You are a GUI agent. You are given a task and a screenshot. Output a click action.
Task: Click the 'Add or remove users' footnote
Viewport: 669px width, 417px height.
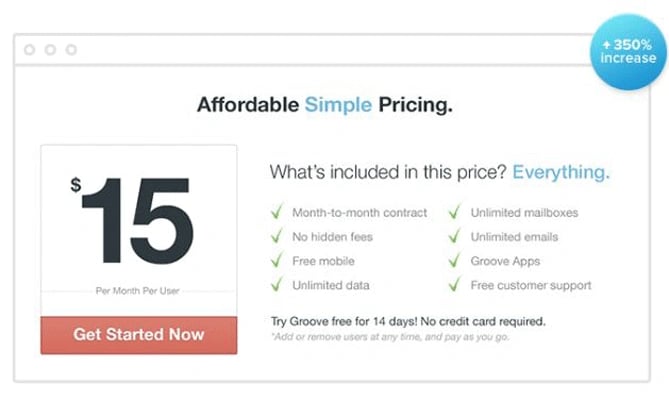coord(386,338)
